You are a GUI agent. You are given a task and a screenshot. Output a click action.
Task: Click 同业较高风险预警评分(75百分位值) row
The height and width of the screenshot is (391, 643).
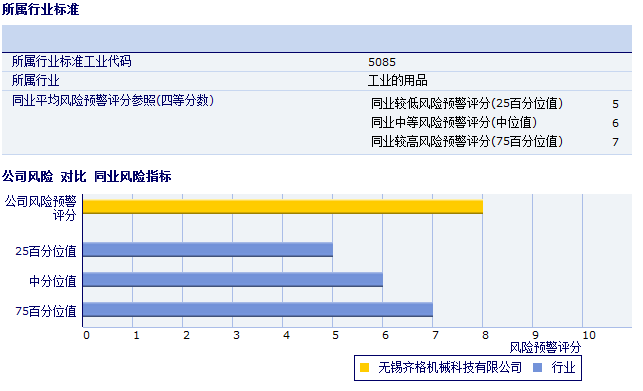pyautogui.click(x=495, y=142)
